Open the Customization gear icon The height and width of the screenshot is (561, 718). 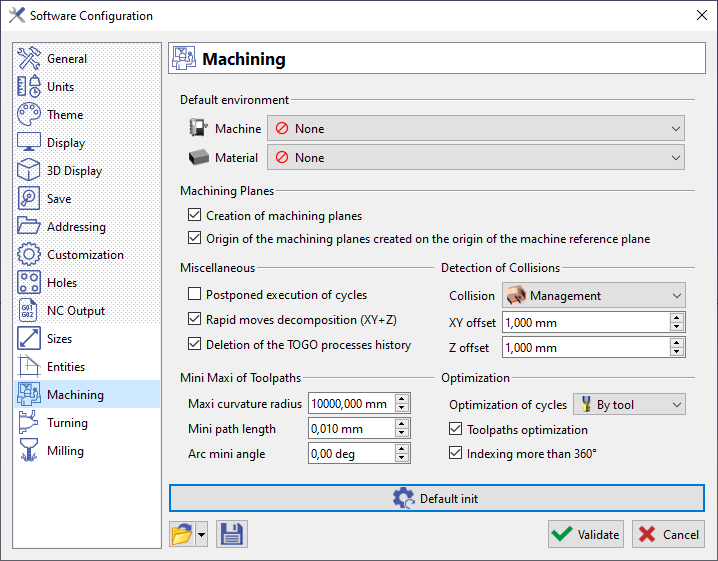tap(29, 255)
